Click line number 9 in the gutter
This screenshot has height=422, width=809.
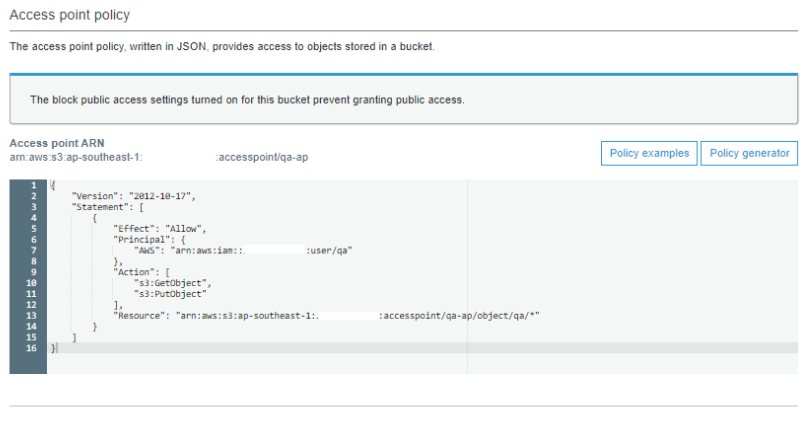34,271
